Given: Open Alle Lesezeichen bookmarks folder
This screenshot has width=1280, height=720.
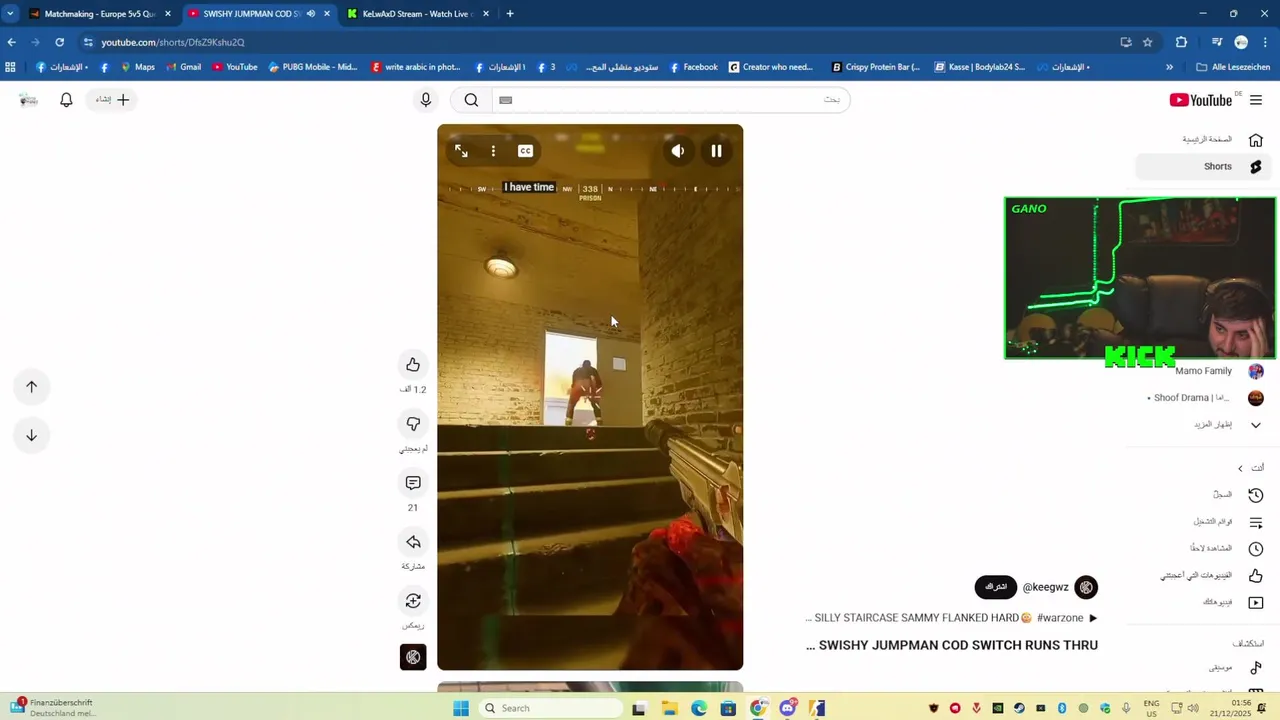Looking at the screenshot, I should point(1233,67).
